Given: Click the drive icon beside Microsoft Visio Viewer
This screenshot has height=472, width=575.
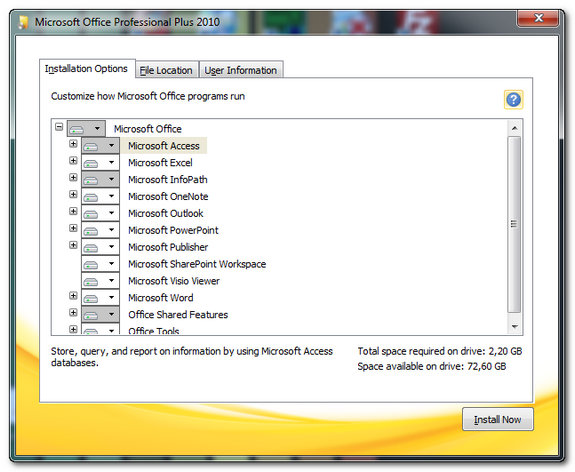Looking at the screenshot, I should click(x=91, y=281).
